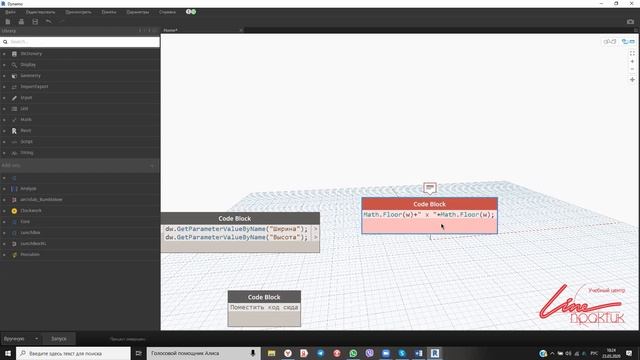Click the green notification indicator icon

pyautogui.click(x=194, y=12)
